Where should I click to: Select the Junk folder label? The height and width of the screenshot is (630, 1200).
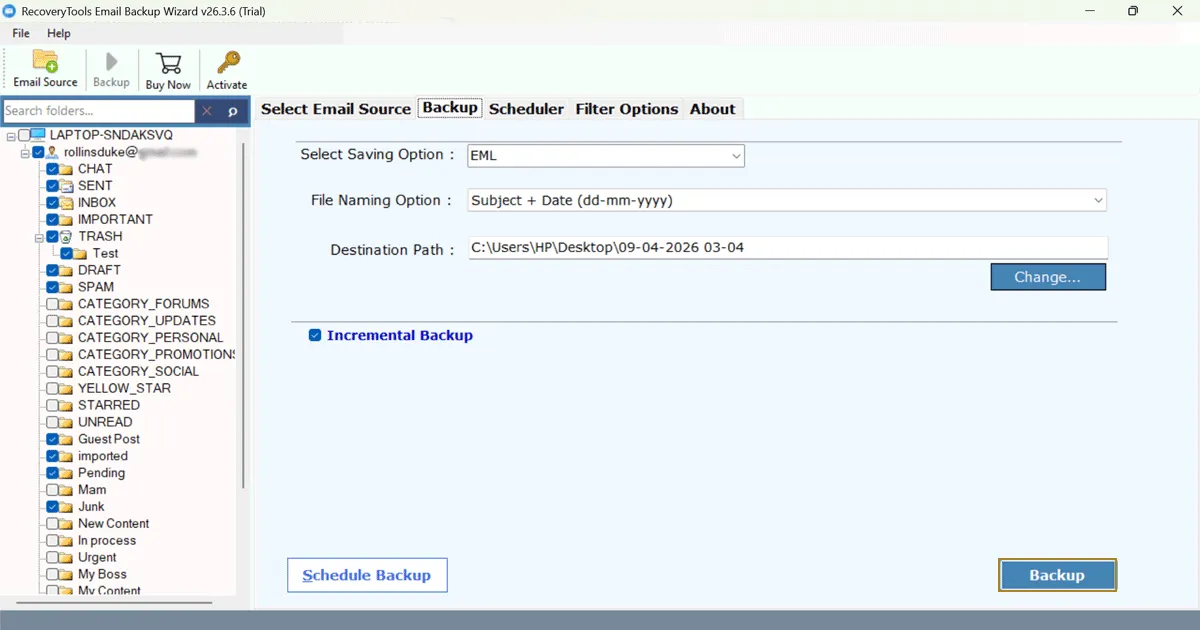click(x=91, y=507)
